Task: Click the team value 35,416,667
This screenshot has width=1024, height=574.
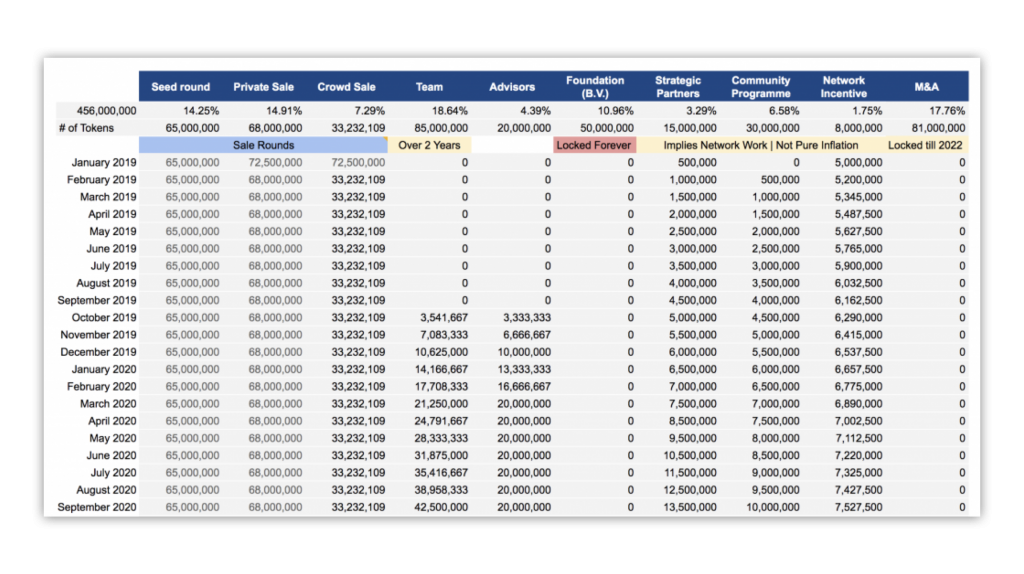Action: (441, 473)
